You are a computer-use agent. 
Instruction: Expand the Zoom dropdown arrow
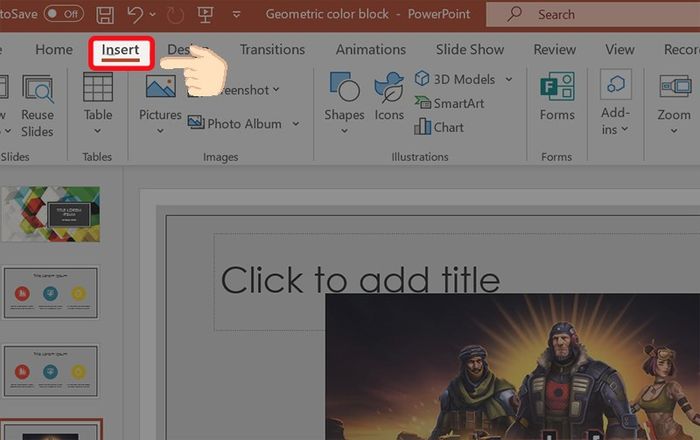(x=674, y=131)
